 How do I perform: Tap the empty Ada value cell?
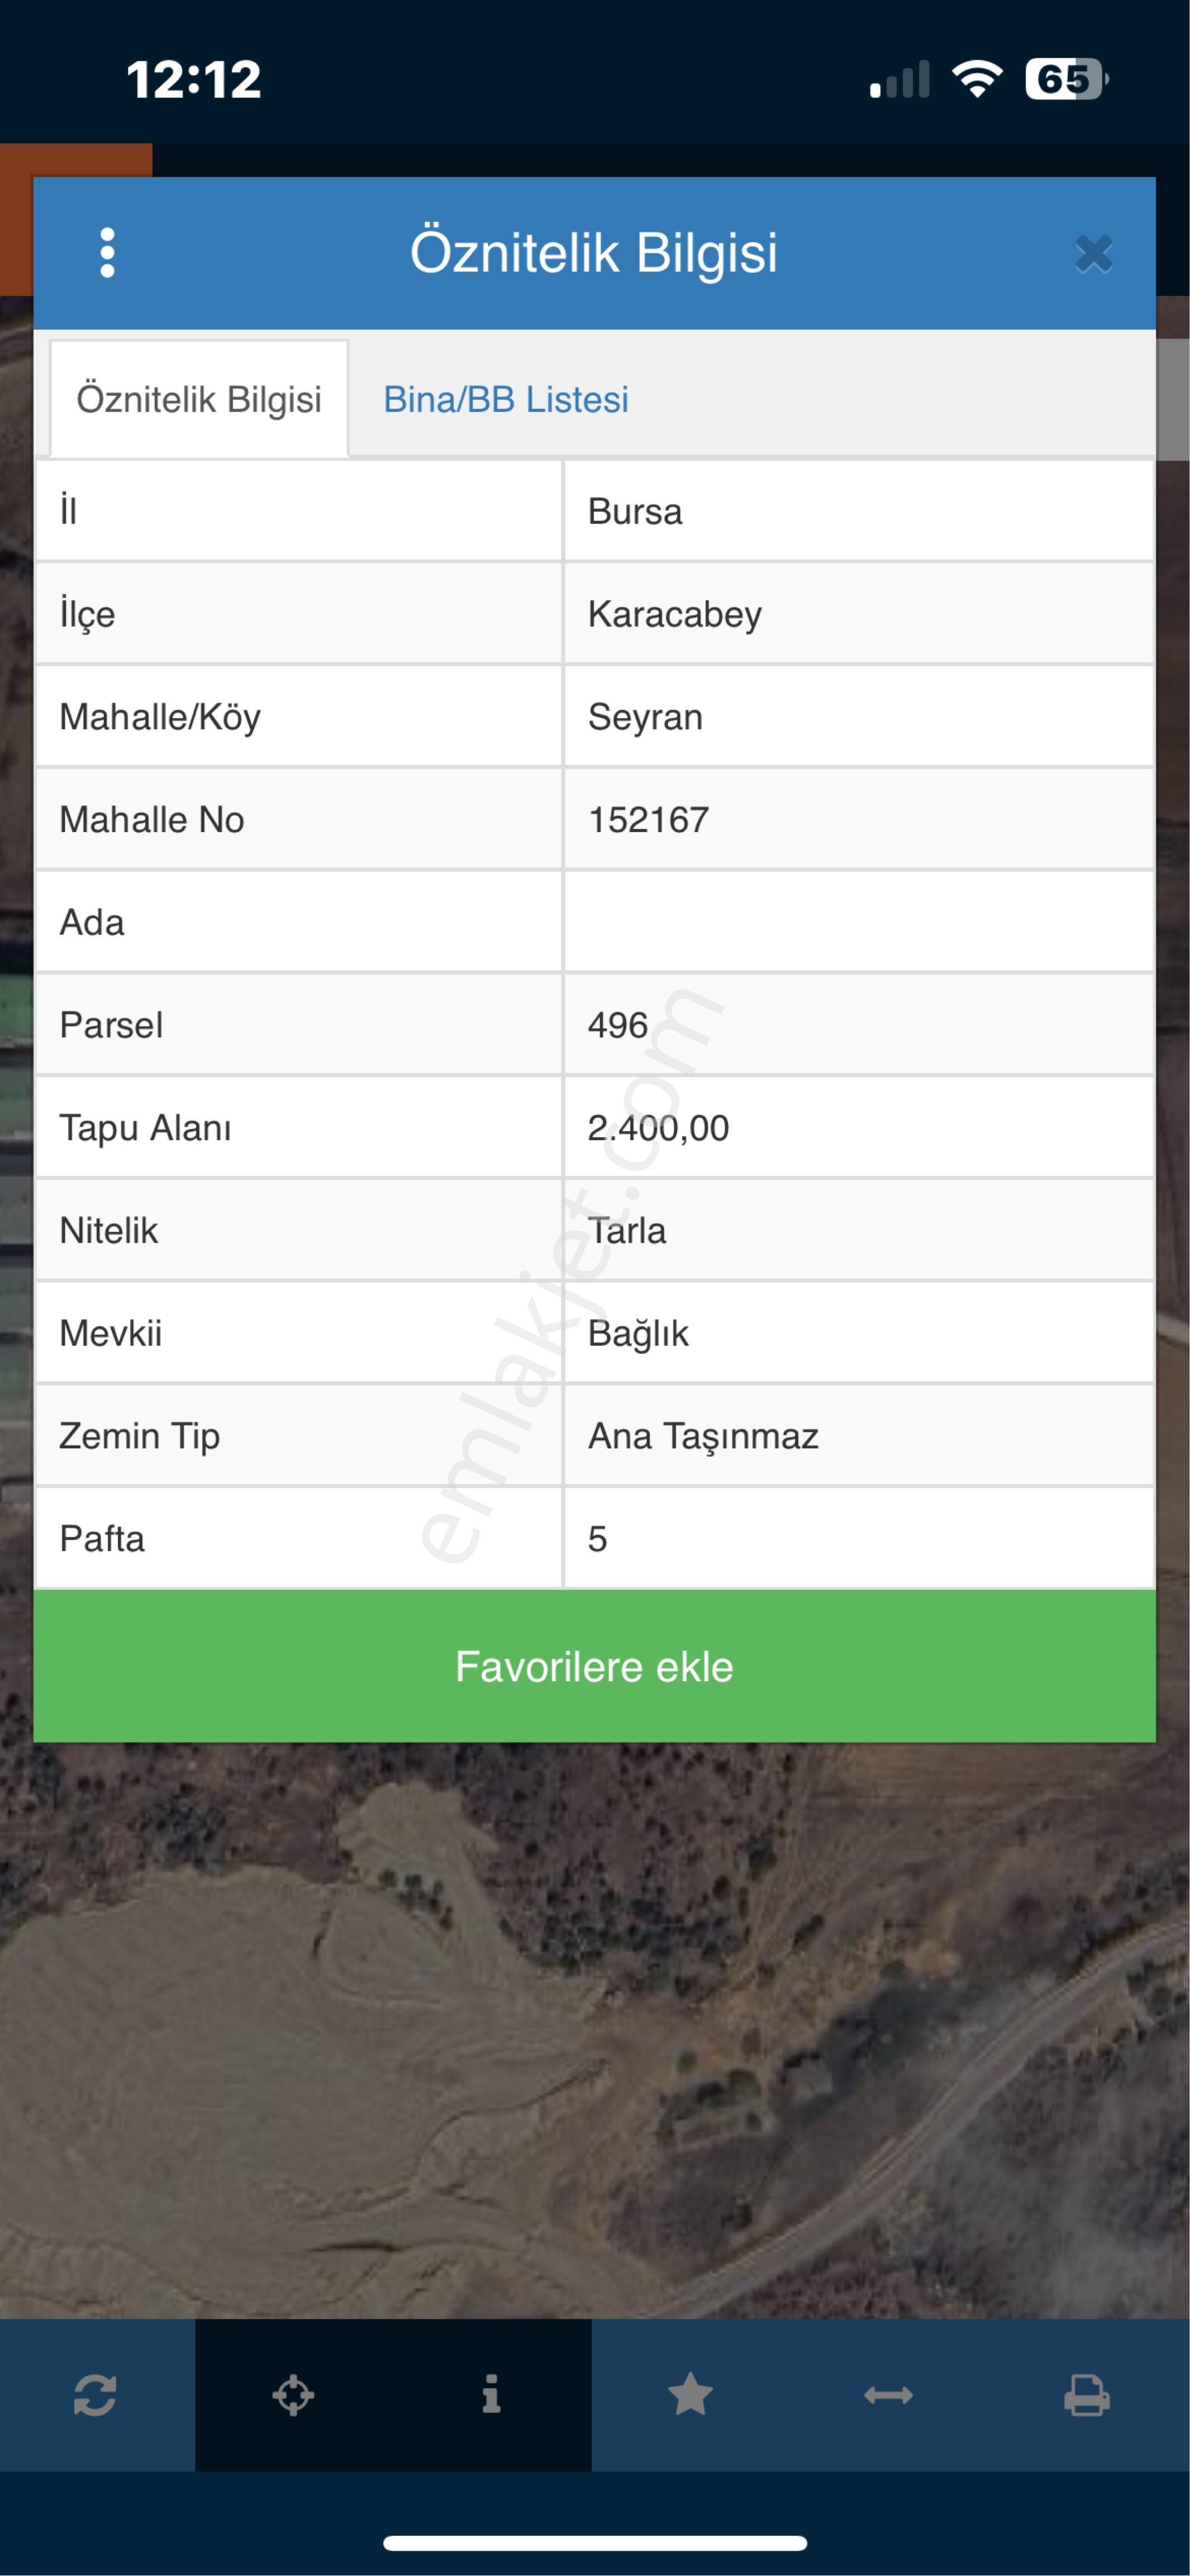pos(859,922)
